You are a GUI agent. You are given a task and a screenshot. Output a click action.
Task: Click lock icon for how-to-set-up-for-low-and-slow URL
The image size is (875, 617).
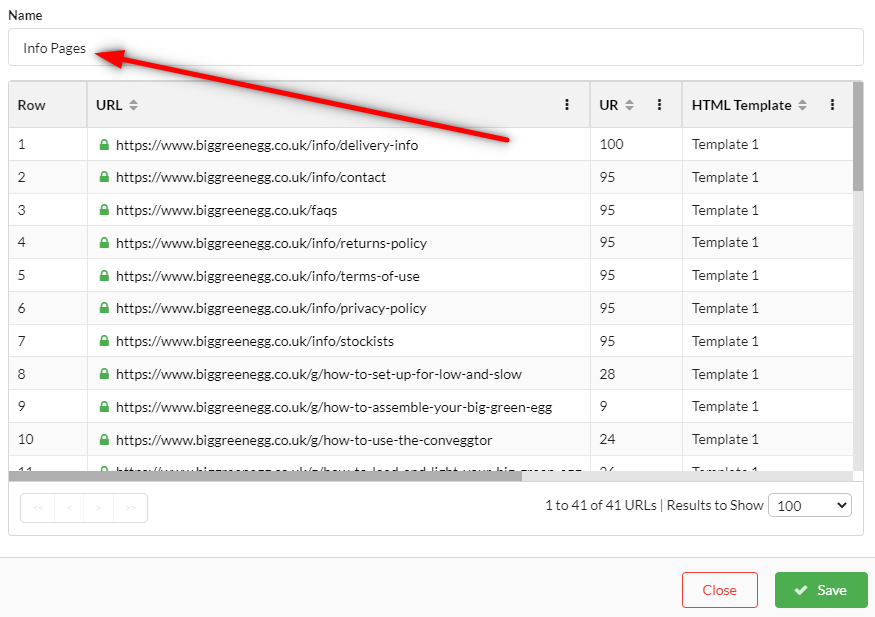point(104,374)
